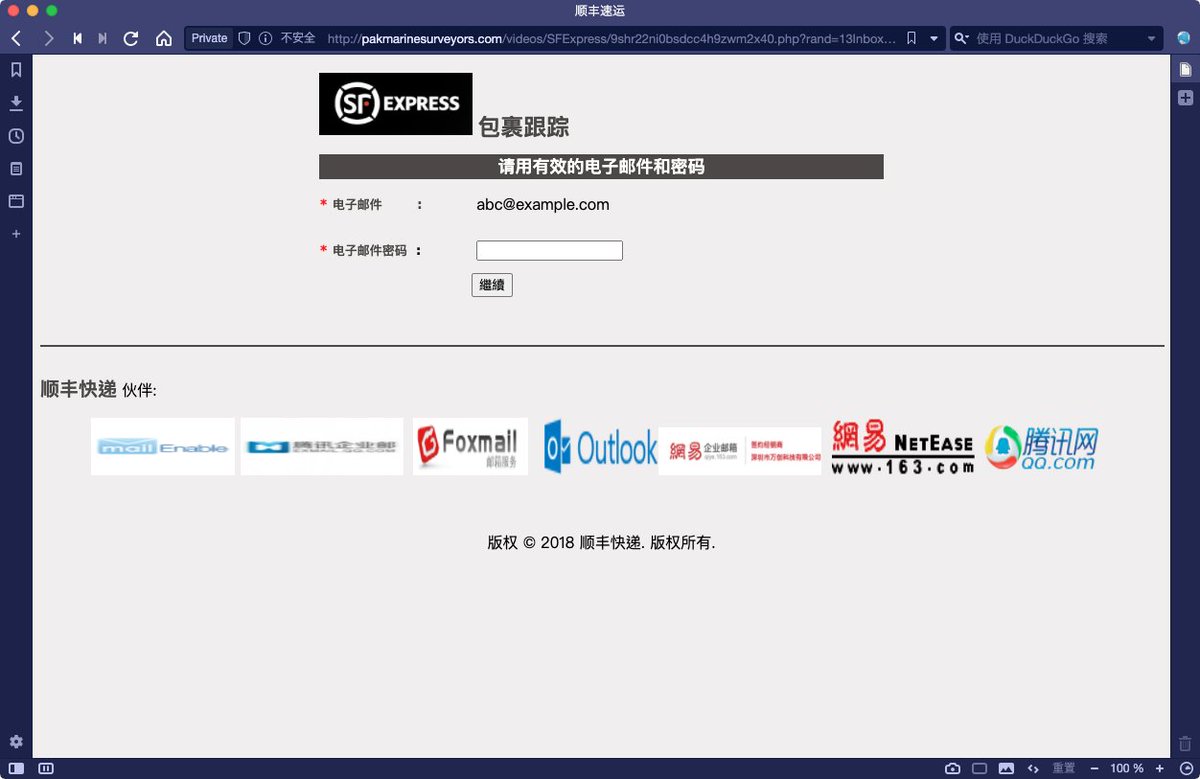Click the 电子邮件密码 label
Screen dimensions: 1200x779
[x=369, y=251]
